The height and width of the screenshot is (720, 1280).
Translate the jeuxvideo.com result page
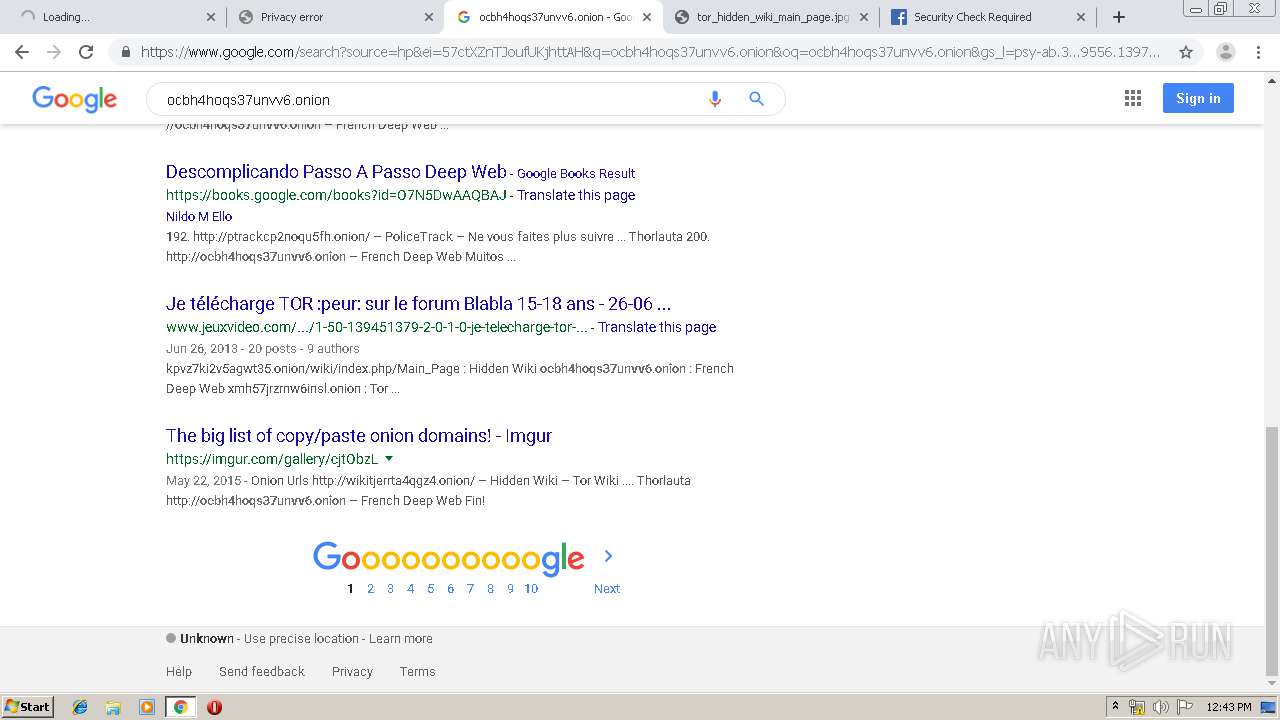pos(657,327)
